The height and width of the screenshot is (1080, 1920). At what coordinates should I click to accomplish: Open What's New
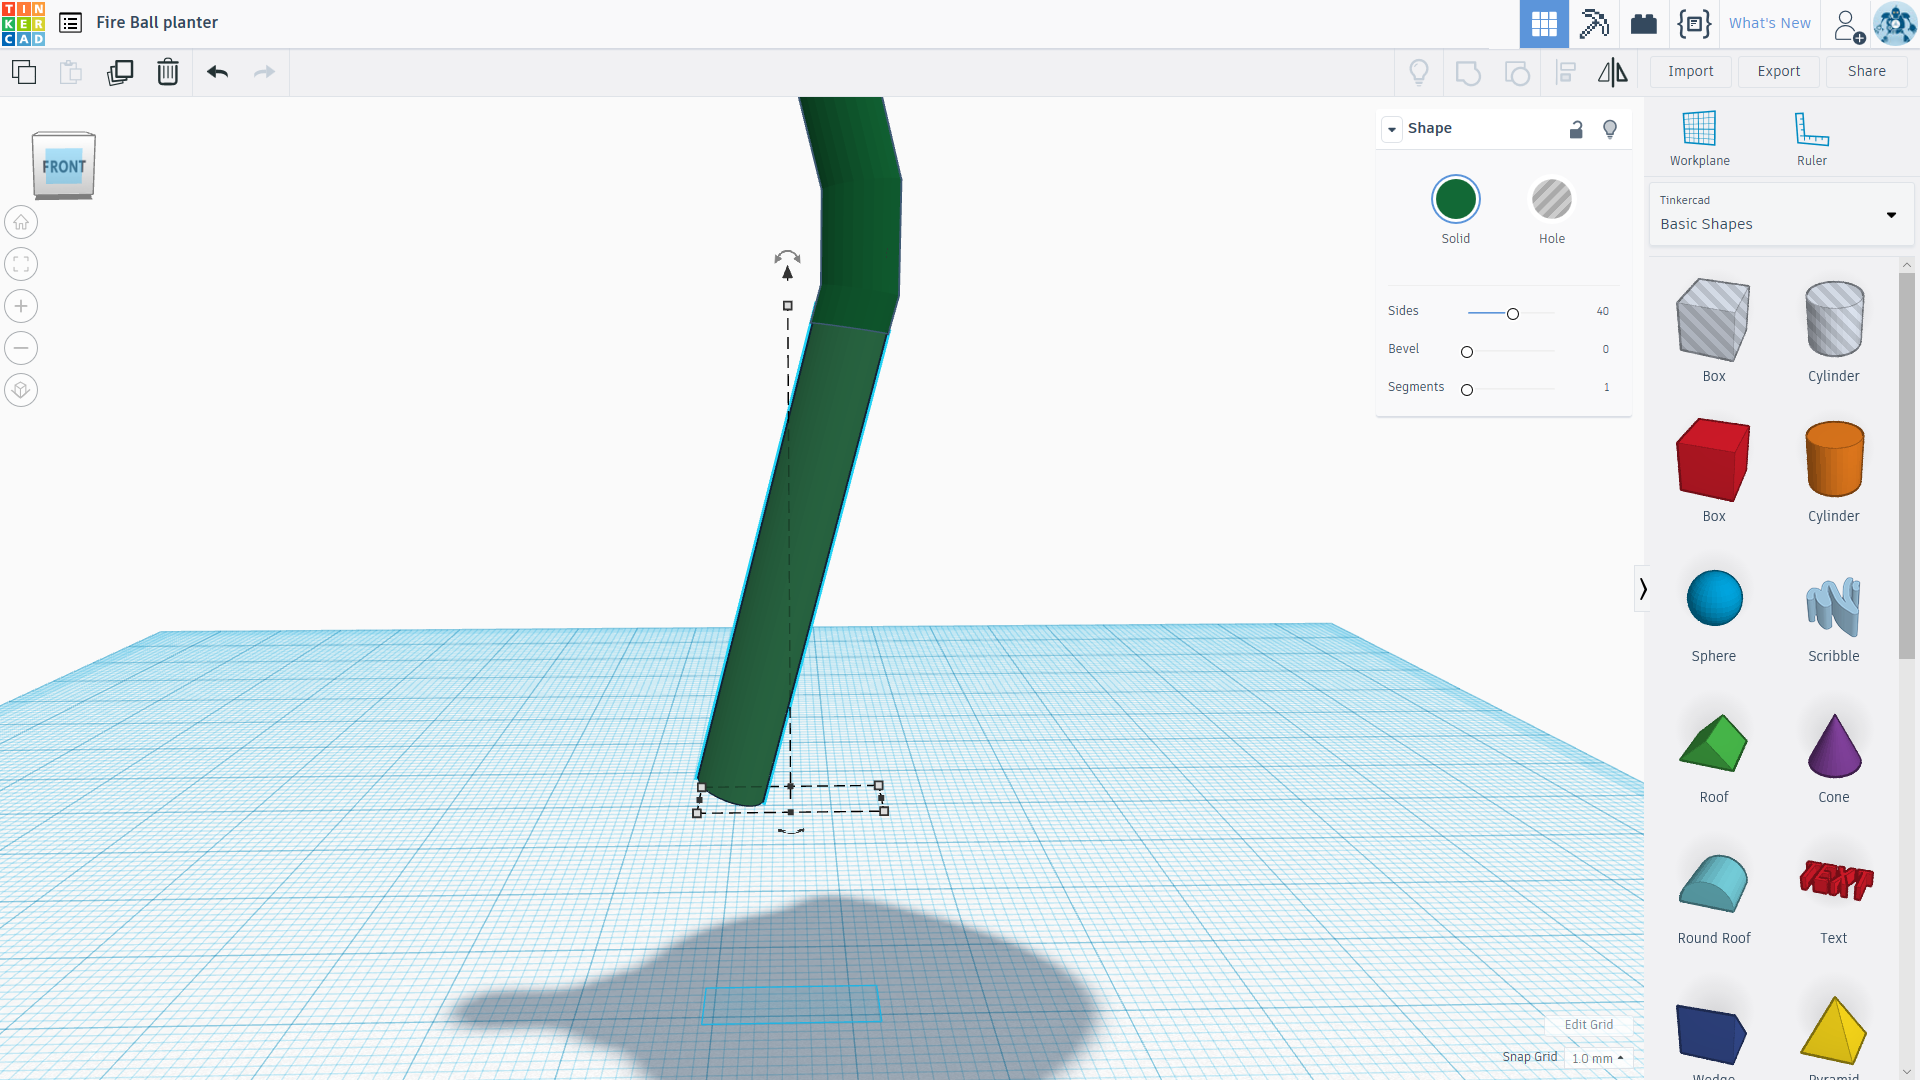[x=1769, y=23]
